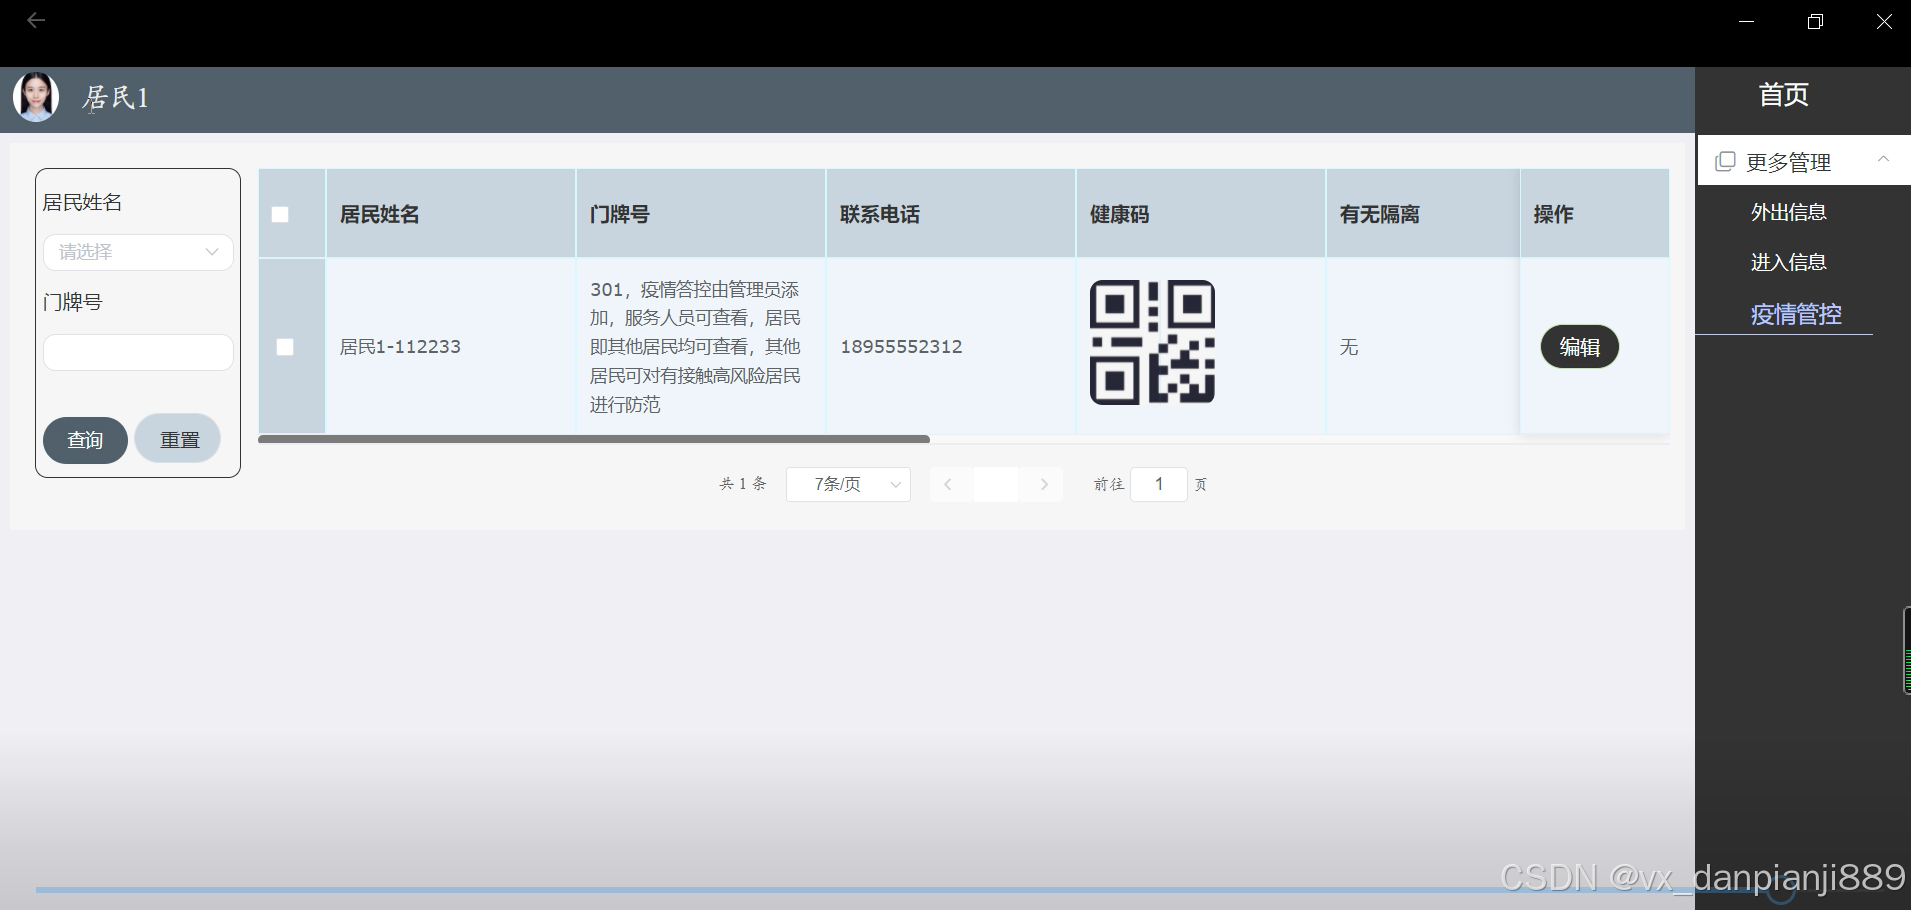The height and width of the screenshot is (910, 1911).
Task: Click the 门牌号 search input field
Action: point(138,352)
